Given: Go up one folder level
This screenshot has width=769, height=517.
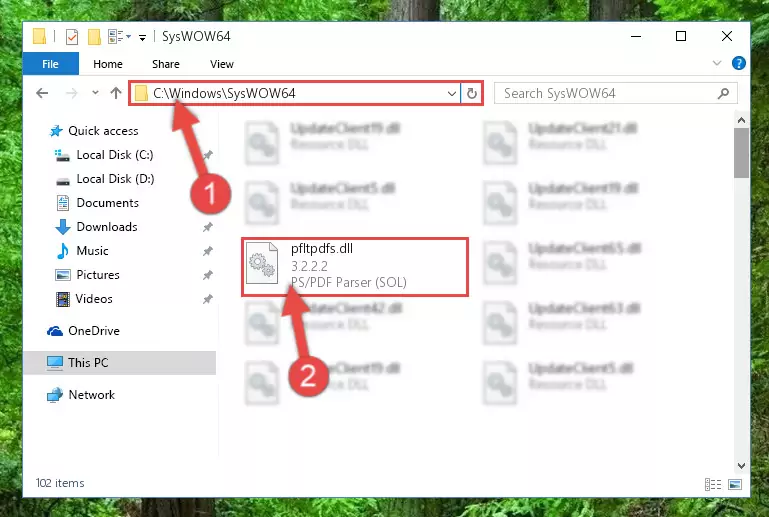Looking at the screenshot, I should tap(116, 93).
